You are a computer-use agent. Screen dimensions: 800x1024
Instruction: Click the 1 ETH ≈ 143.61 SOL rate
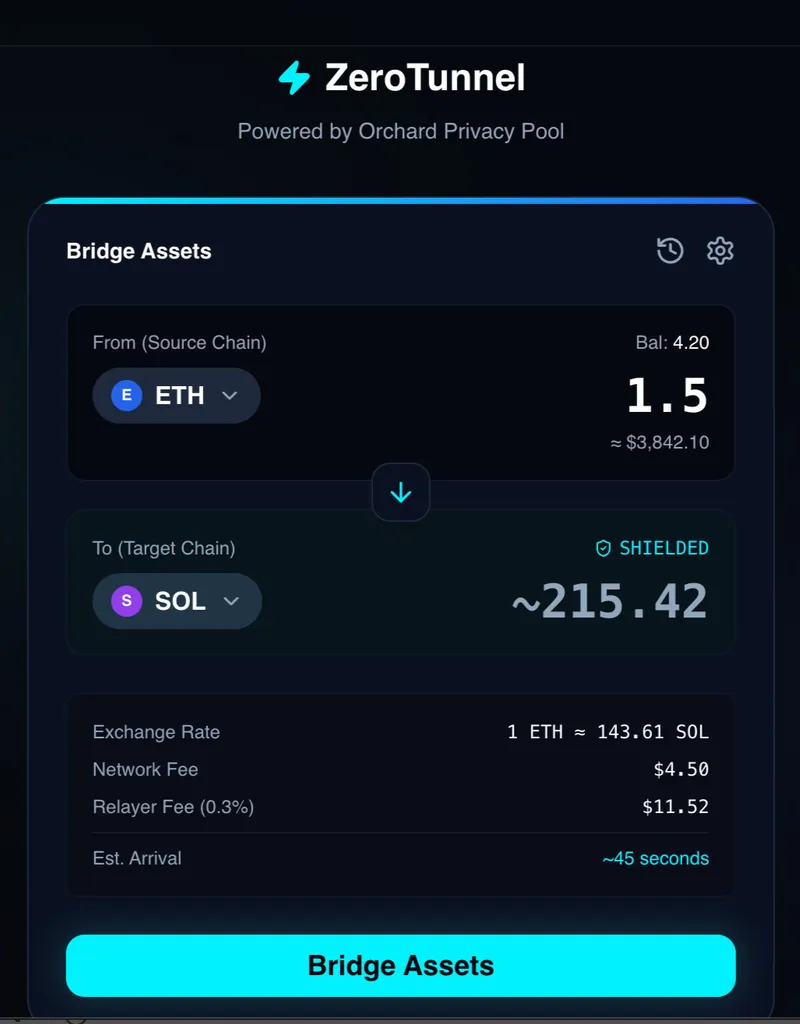[608, 732]
